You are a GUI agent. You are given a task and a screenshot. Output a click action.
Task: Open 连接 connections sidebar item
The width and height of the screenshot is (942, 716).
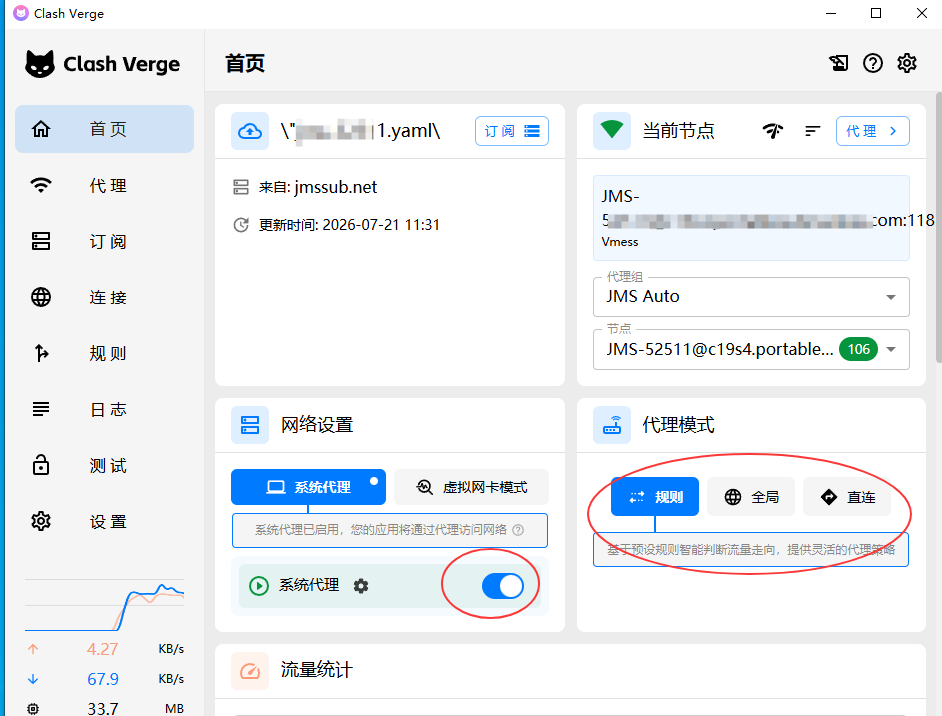pyautogui.click(x=105, y=297)
